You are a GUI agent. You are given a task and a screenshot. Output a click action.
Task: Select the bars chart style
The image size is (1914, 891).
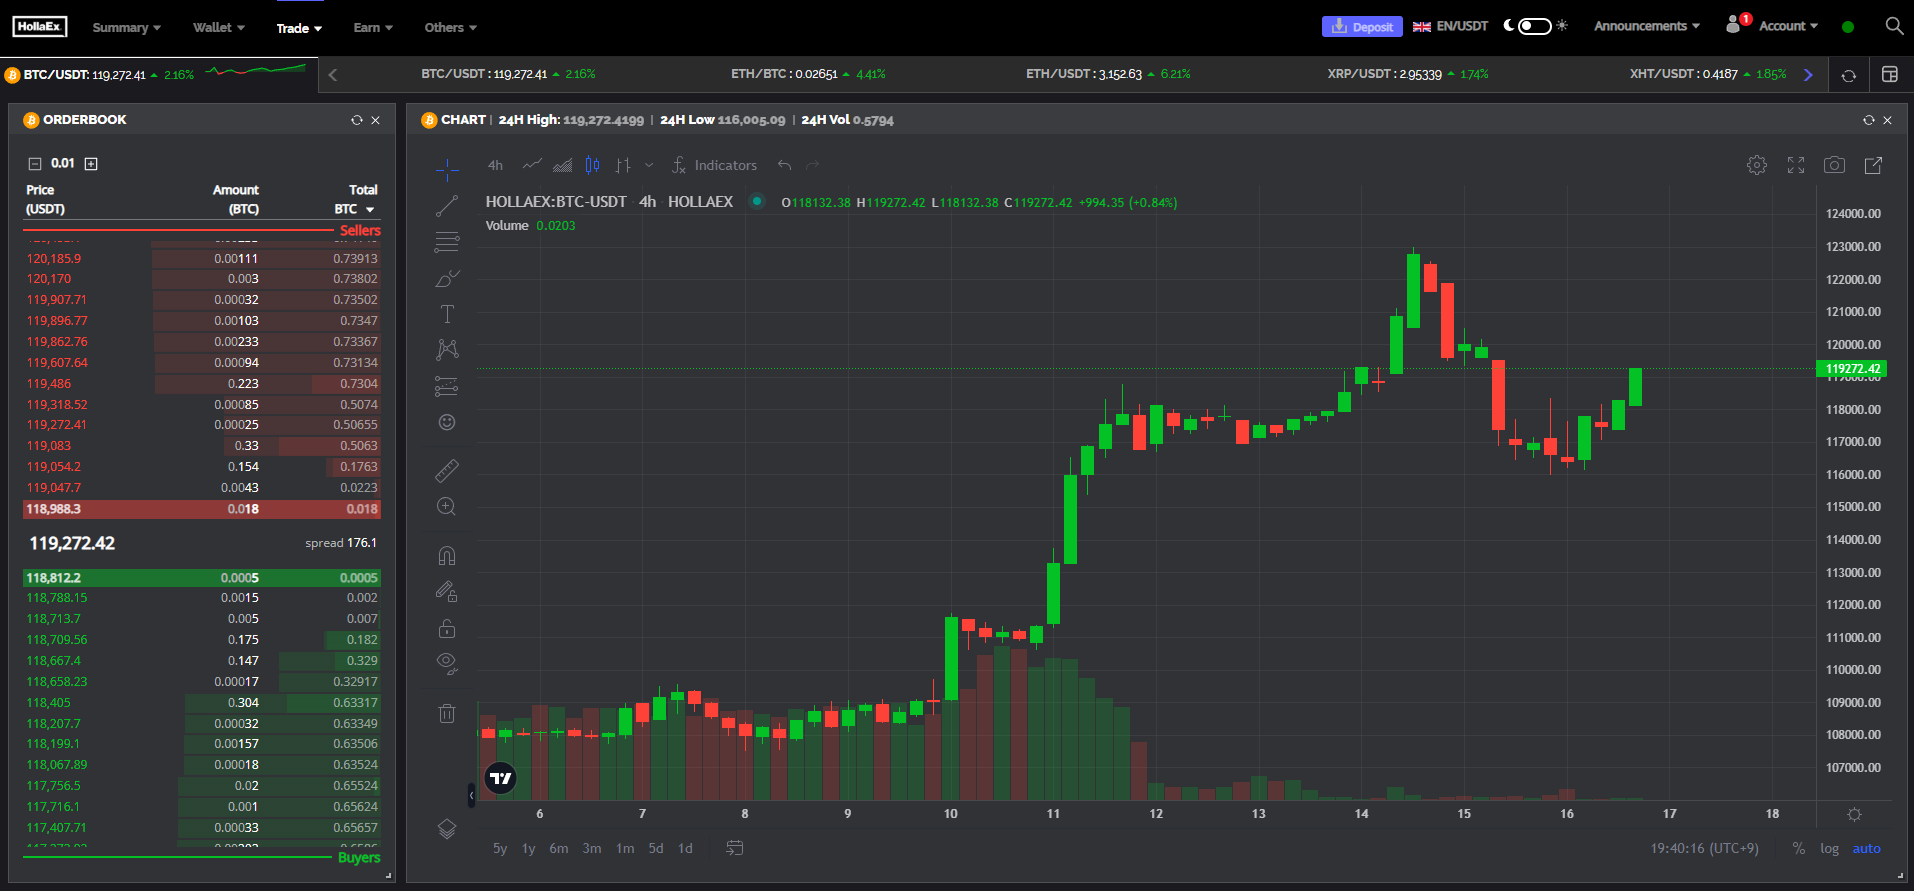click(x=623, y=165)
